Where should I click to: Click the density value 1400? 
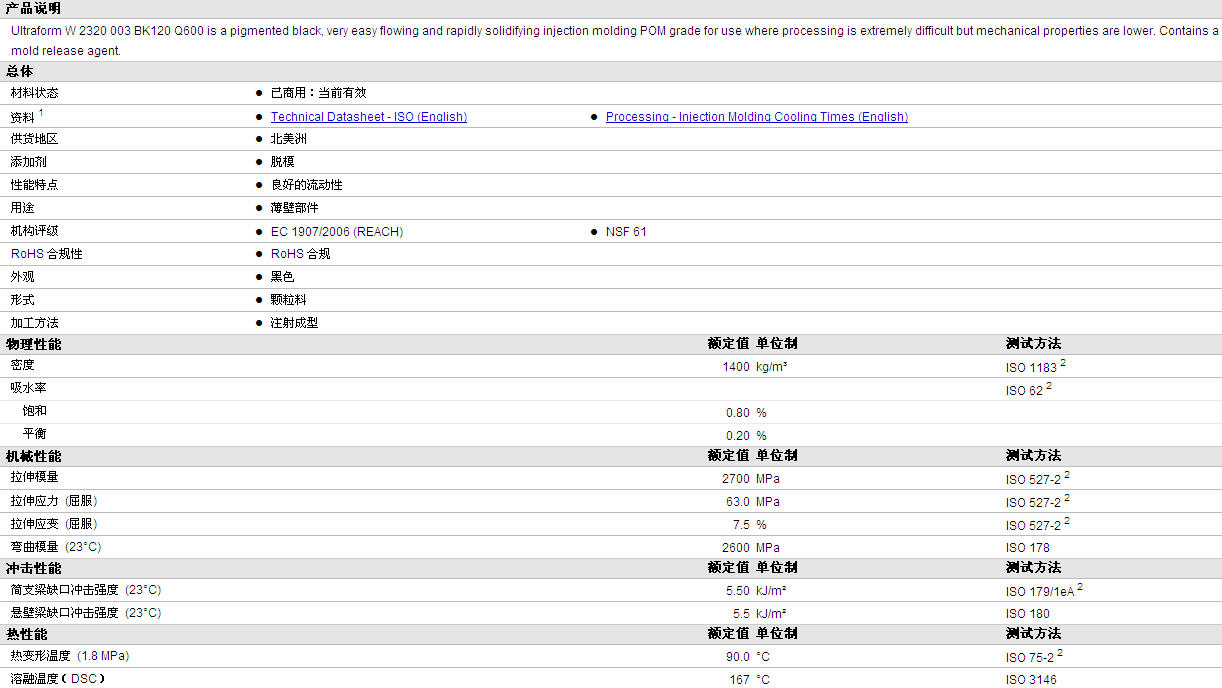pyautogui.click(x=736, y=367)
